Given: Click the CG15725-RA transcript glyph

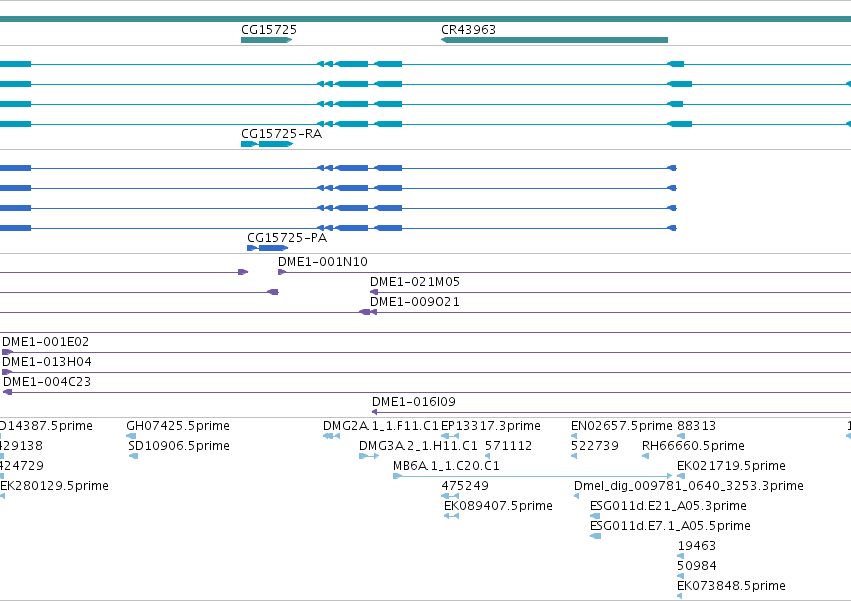Looking at the screenshot, I should point(267,144).
